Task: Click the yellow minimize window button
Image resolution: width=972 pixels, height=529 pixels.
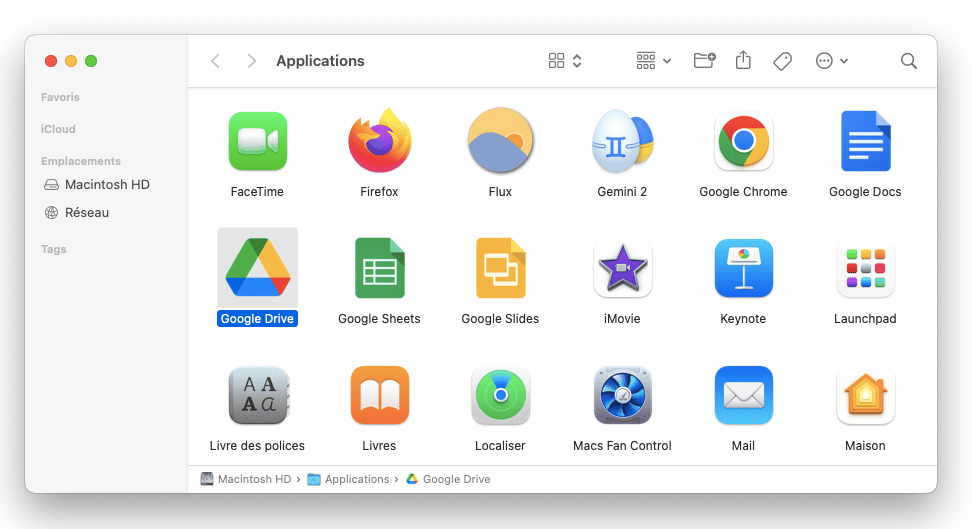Action: pyautogui.click(x=71, y=61)
